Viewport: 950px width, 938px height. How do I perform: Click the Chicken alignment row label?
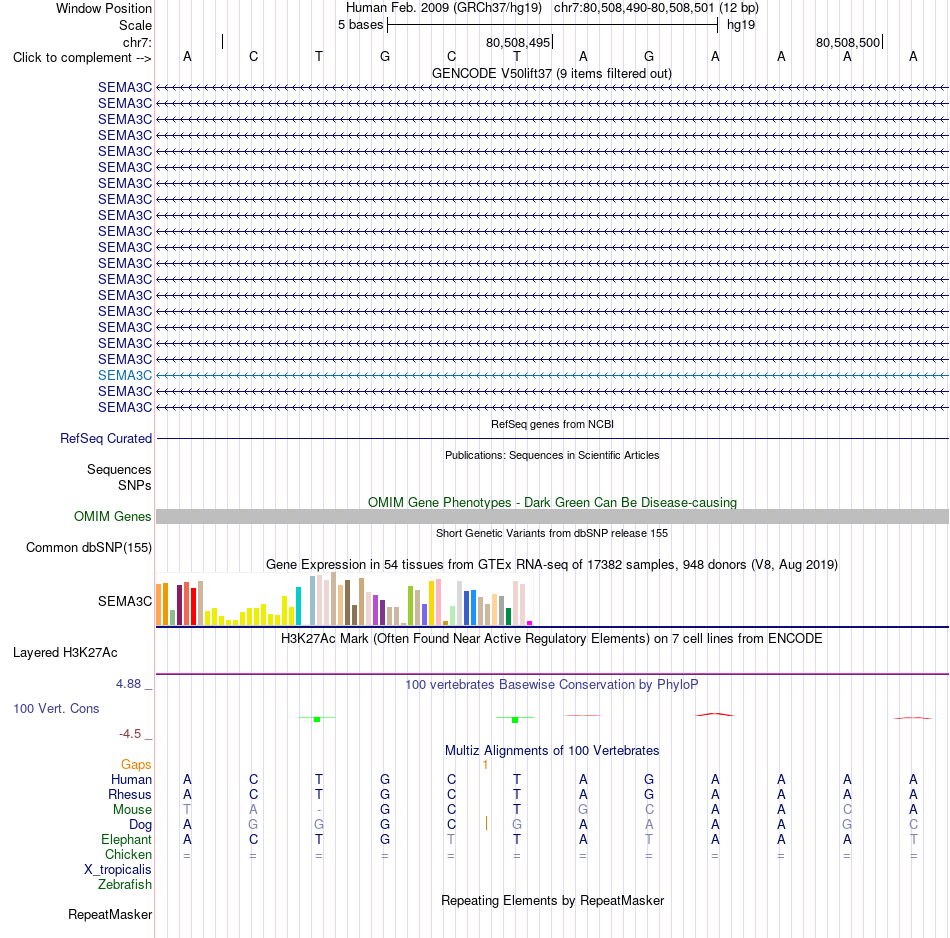pyautogui.click(x=128, y=854)
